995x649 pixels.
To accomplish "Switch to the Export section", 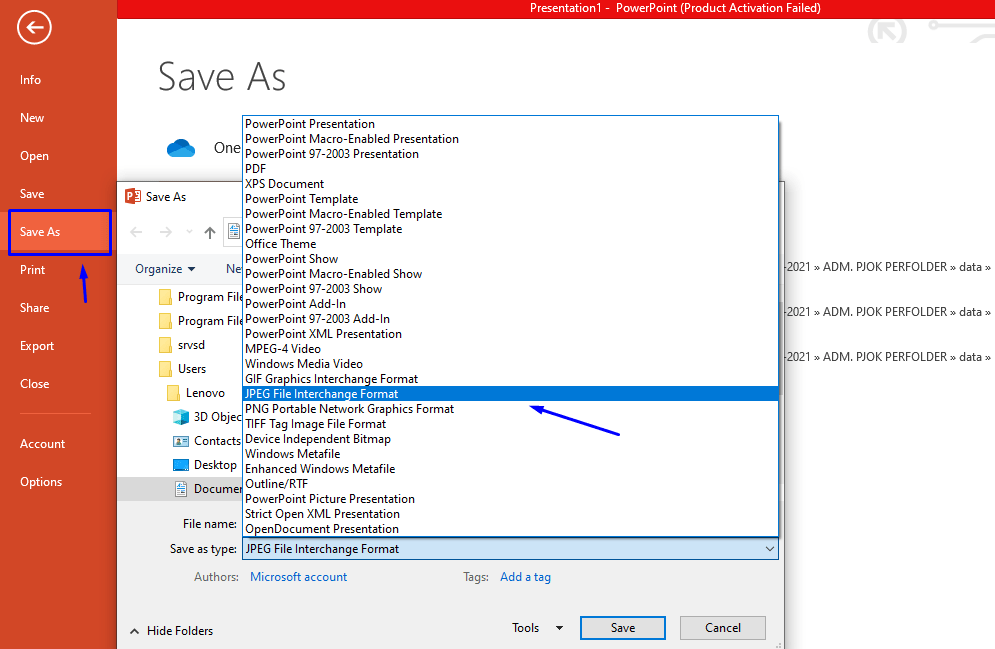I will [37, 345].
